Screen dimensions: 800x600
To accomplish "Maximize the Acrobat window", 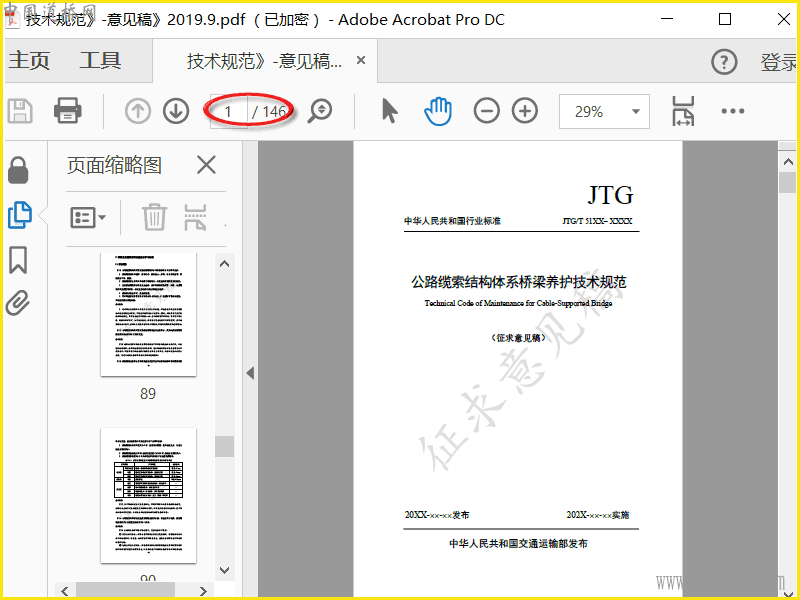I will pyautogui.click(x=724, y=19).
